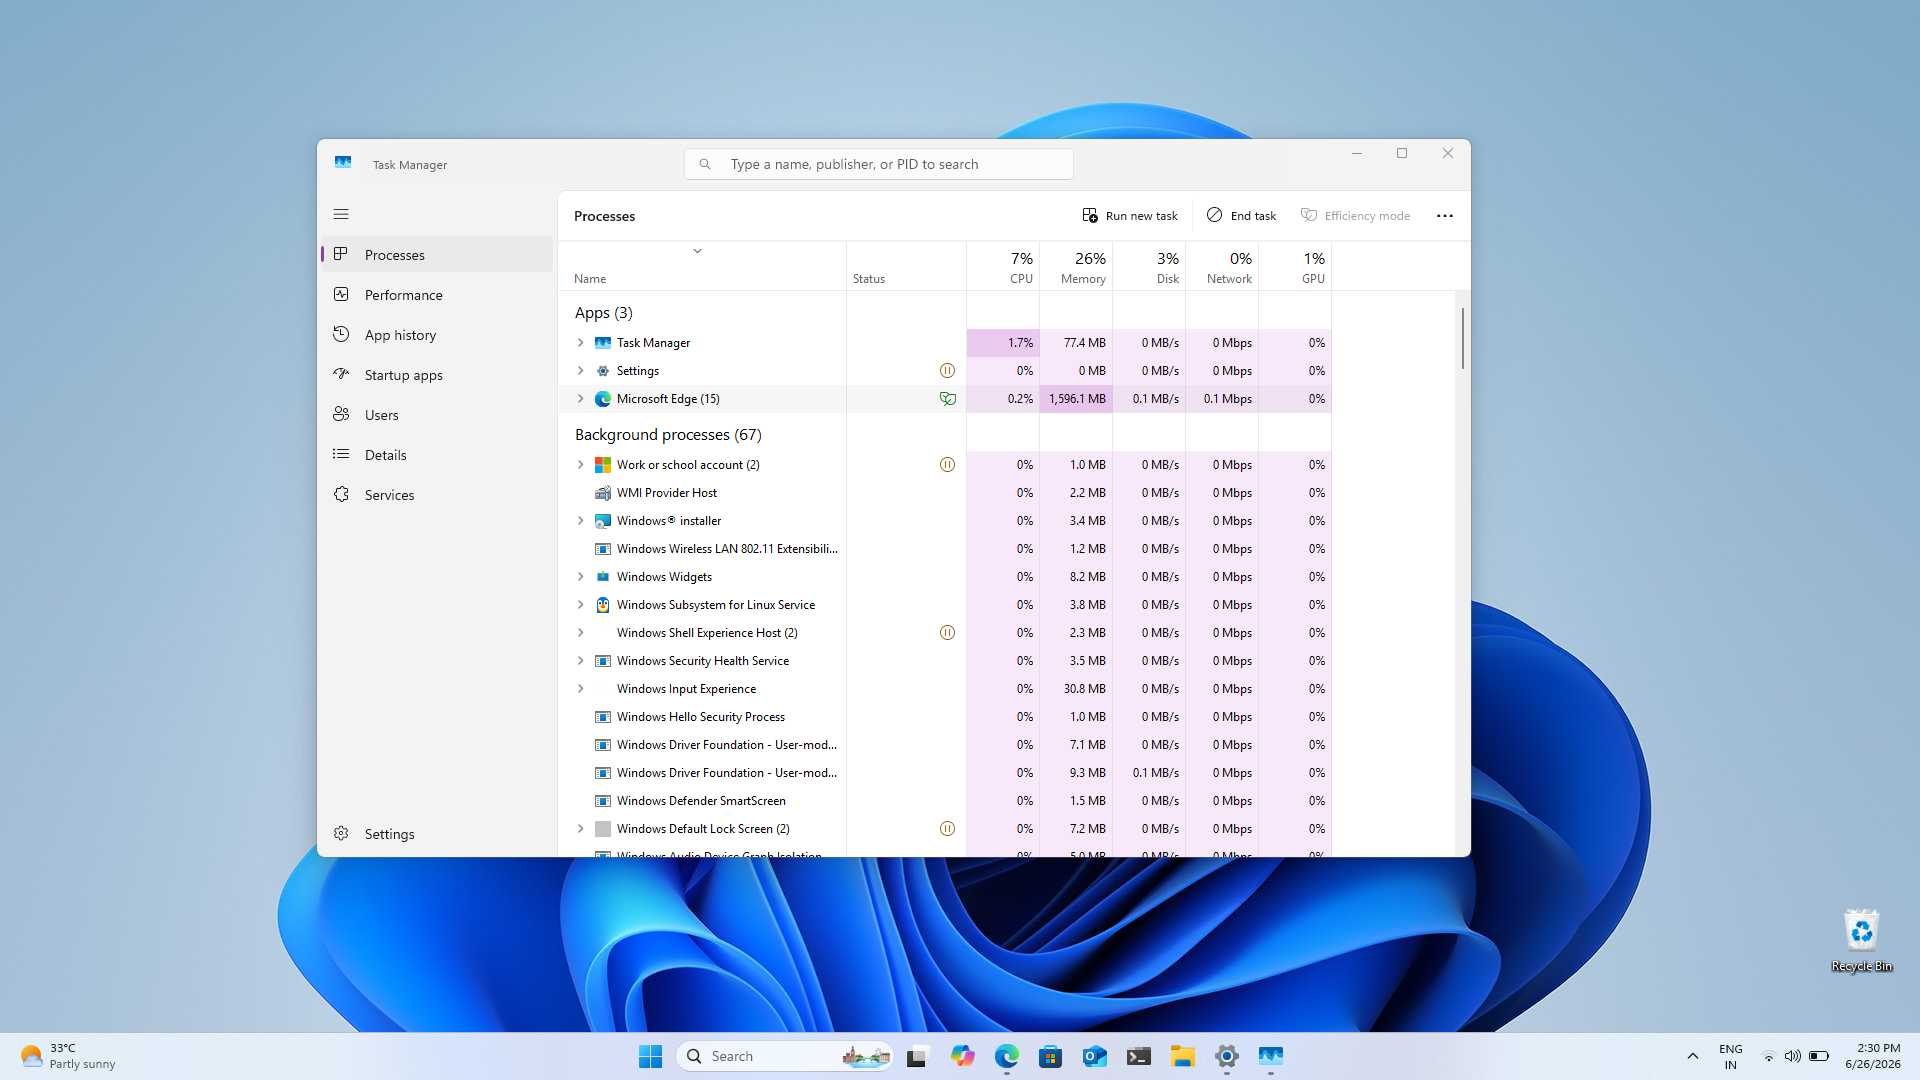Click End task button
The image size is (1920, 1080).
click(x=1241, y=216)
